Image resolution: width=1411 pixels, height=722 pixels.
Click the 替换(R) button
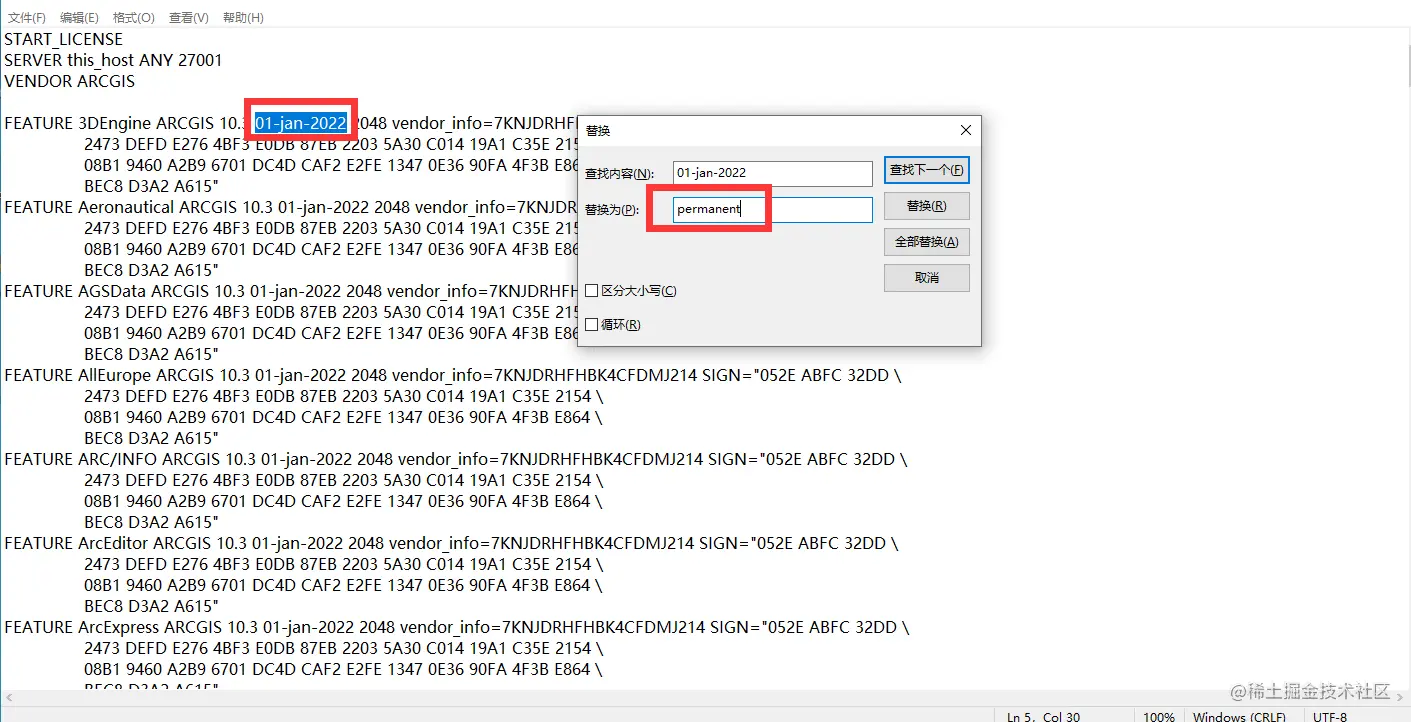coord(927,206)
